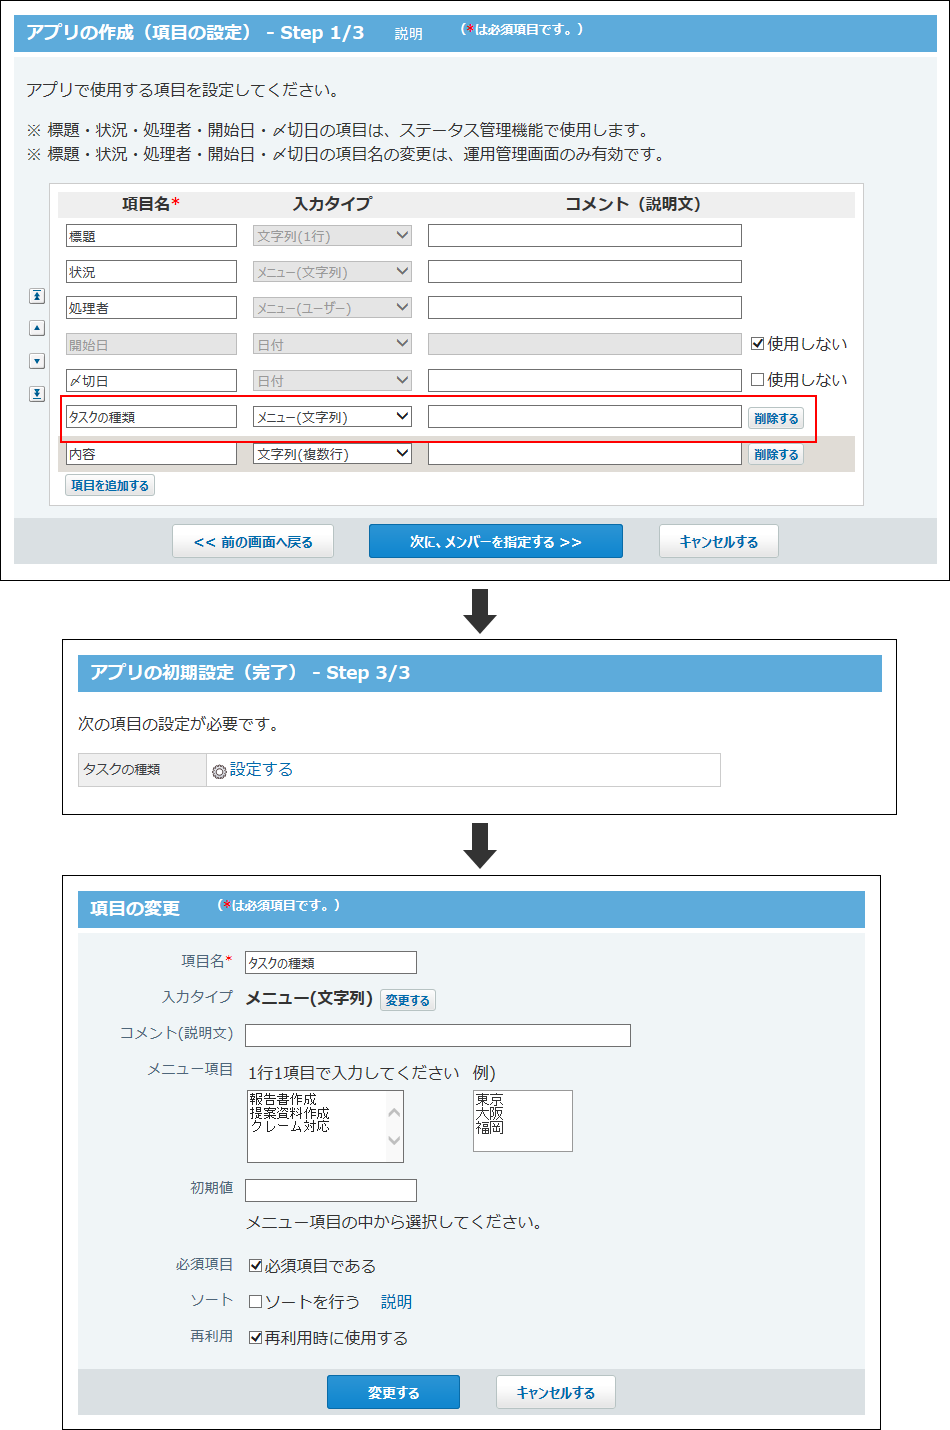The image size is (950, 1430).
Task: Toggle the 再利用時に使用する checkbox
Action: pyautogui.click(x=256, y=1338)
